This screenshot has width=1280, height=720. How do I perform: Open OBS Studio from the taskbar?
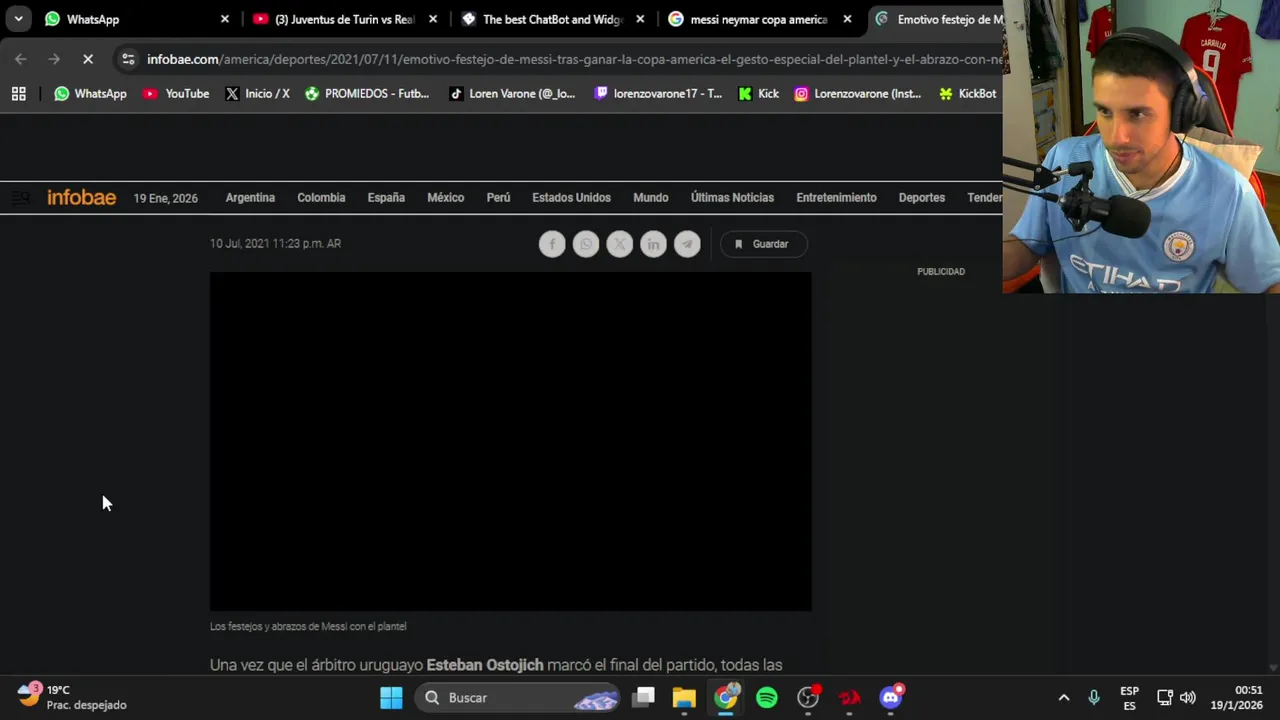tap(808, 697)
